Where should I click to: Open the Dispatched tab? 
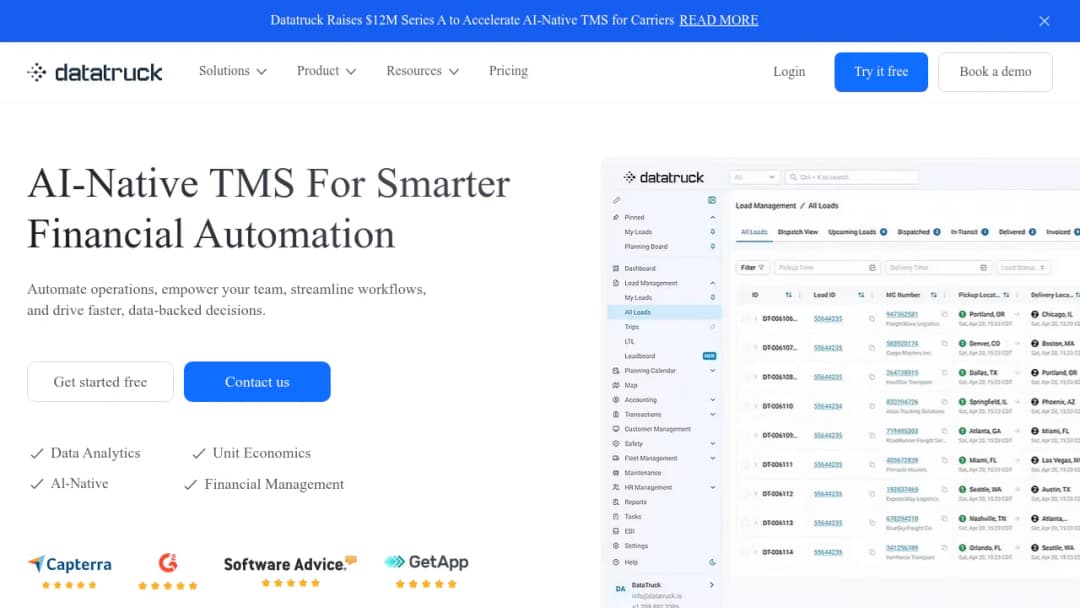919,232
